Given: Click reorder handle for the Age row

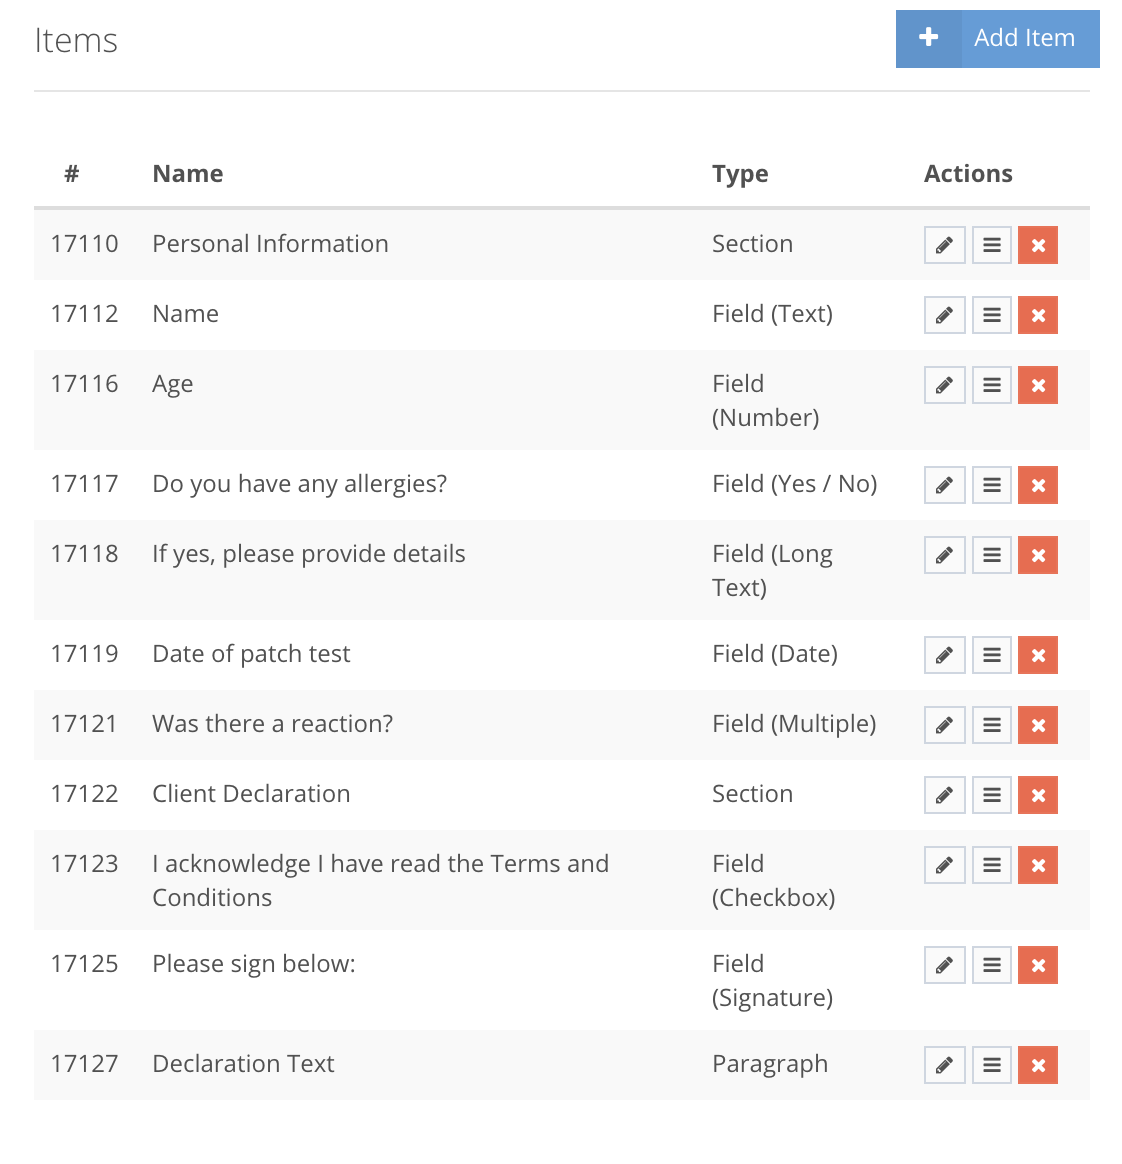Looking at the screenshot, I should pos(992,385).
